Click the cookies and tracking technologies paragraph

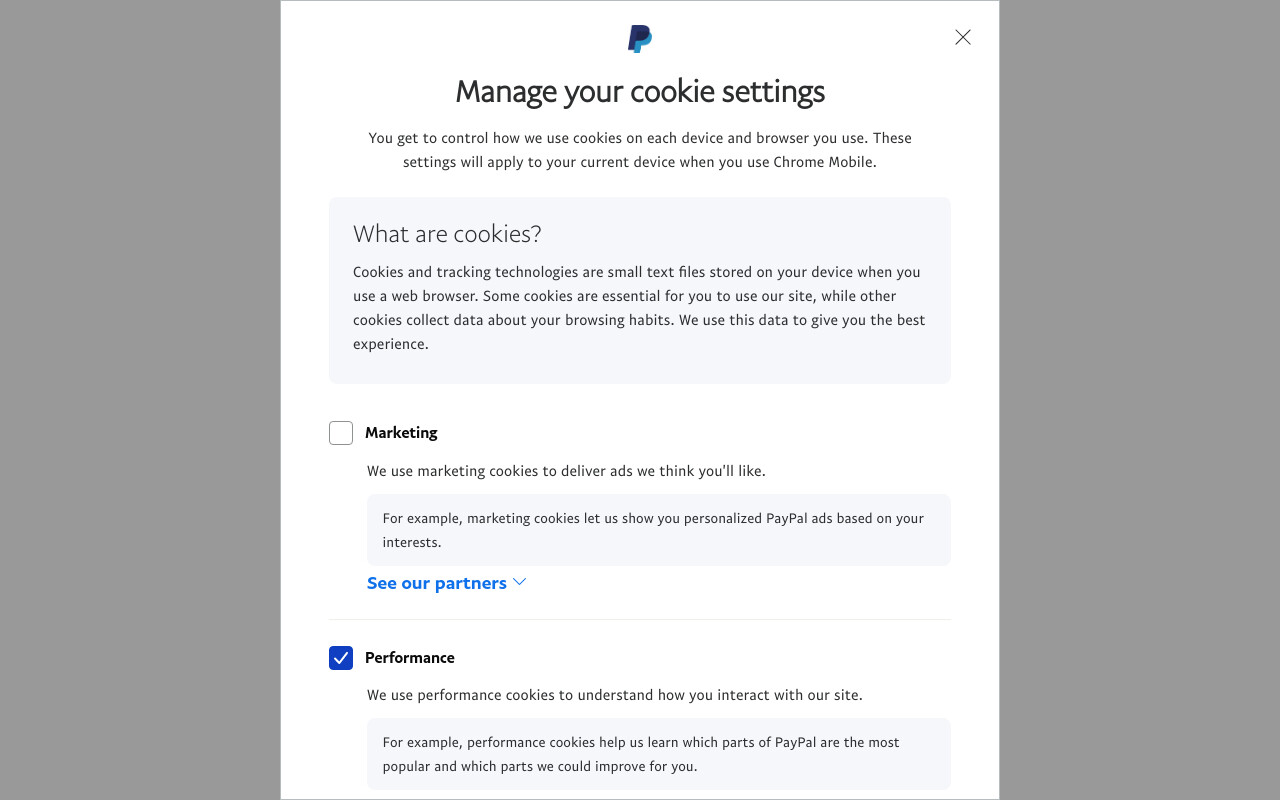point(639,308)
